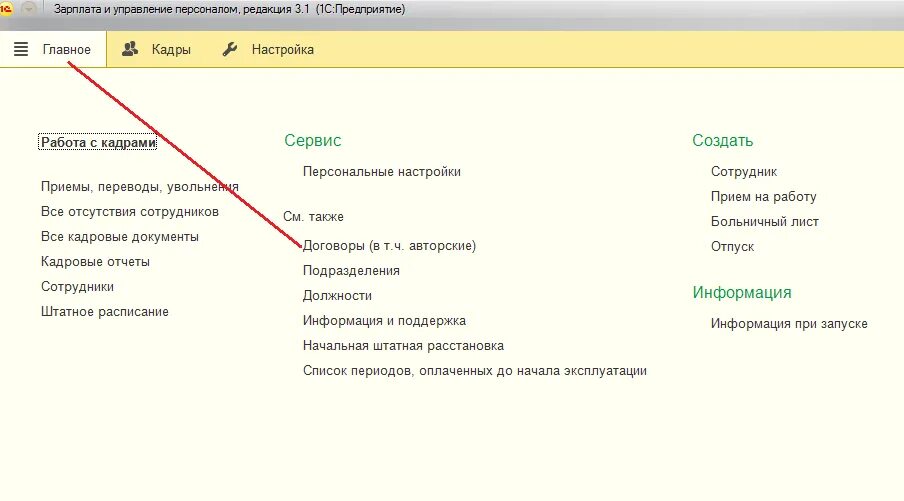Open the Сотрудники list in left column
Viewport: 904px width, 501px height.
click(x=77, y=287)
